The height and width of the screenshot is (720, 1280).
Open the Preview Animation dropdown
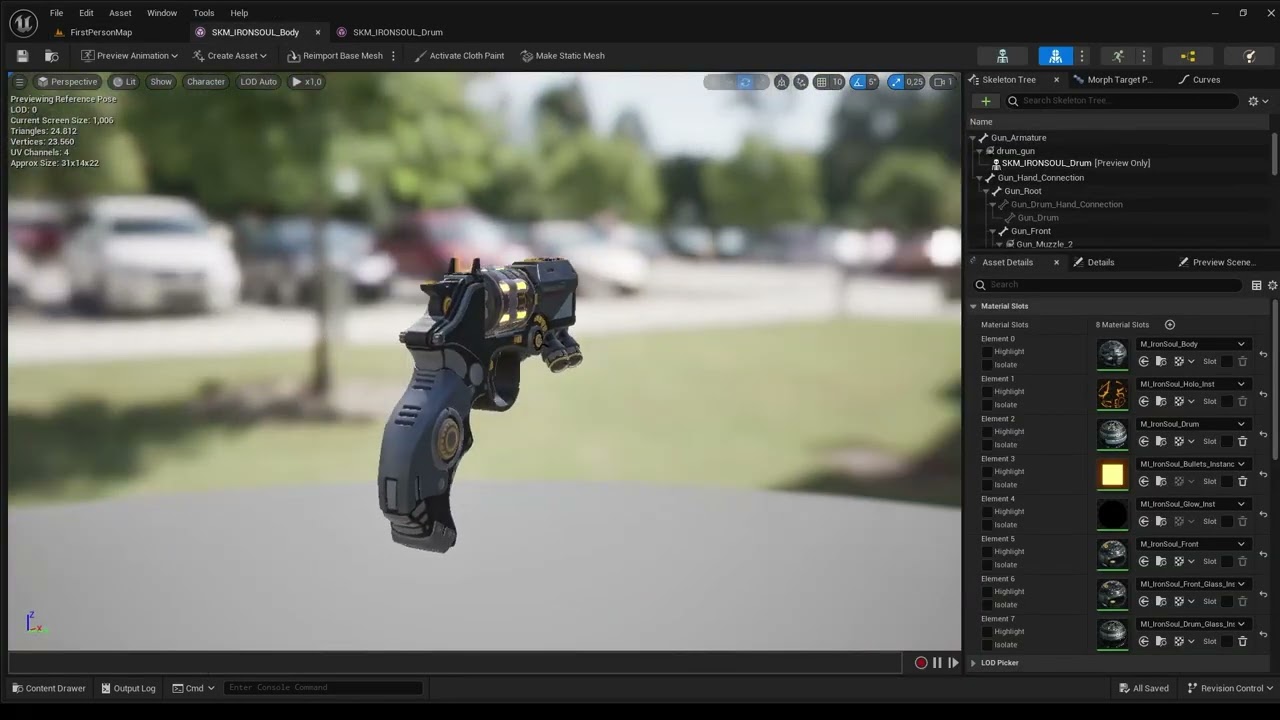(129, 56)
